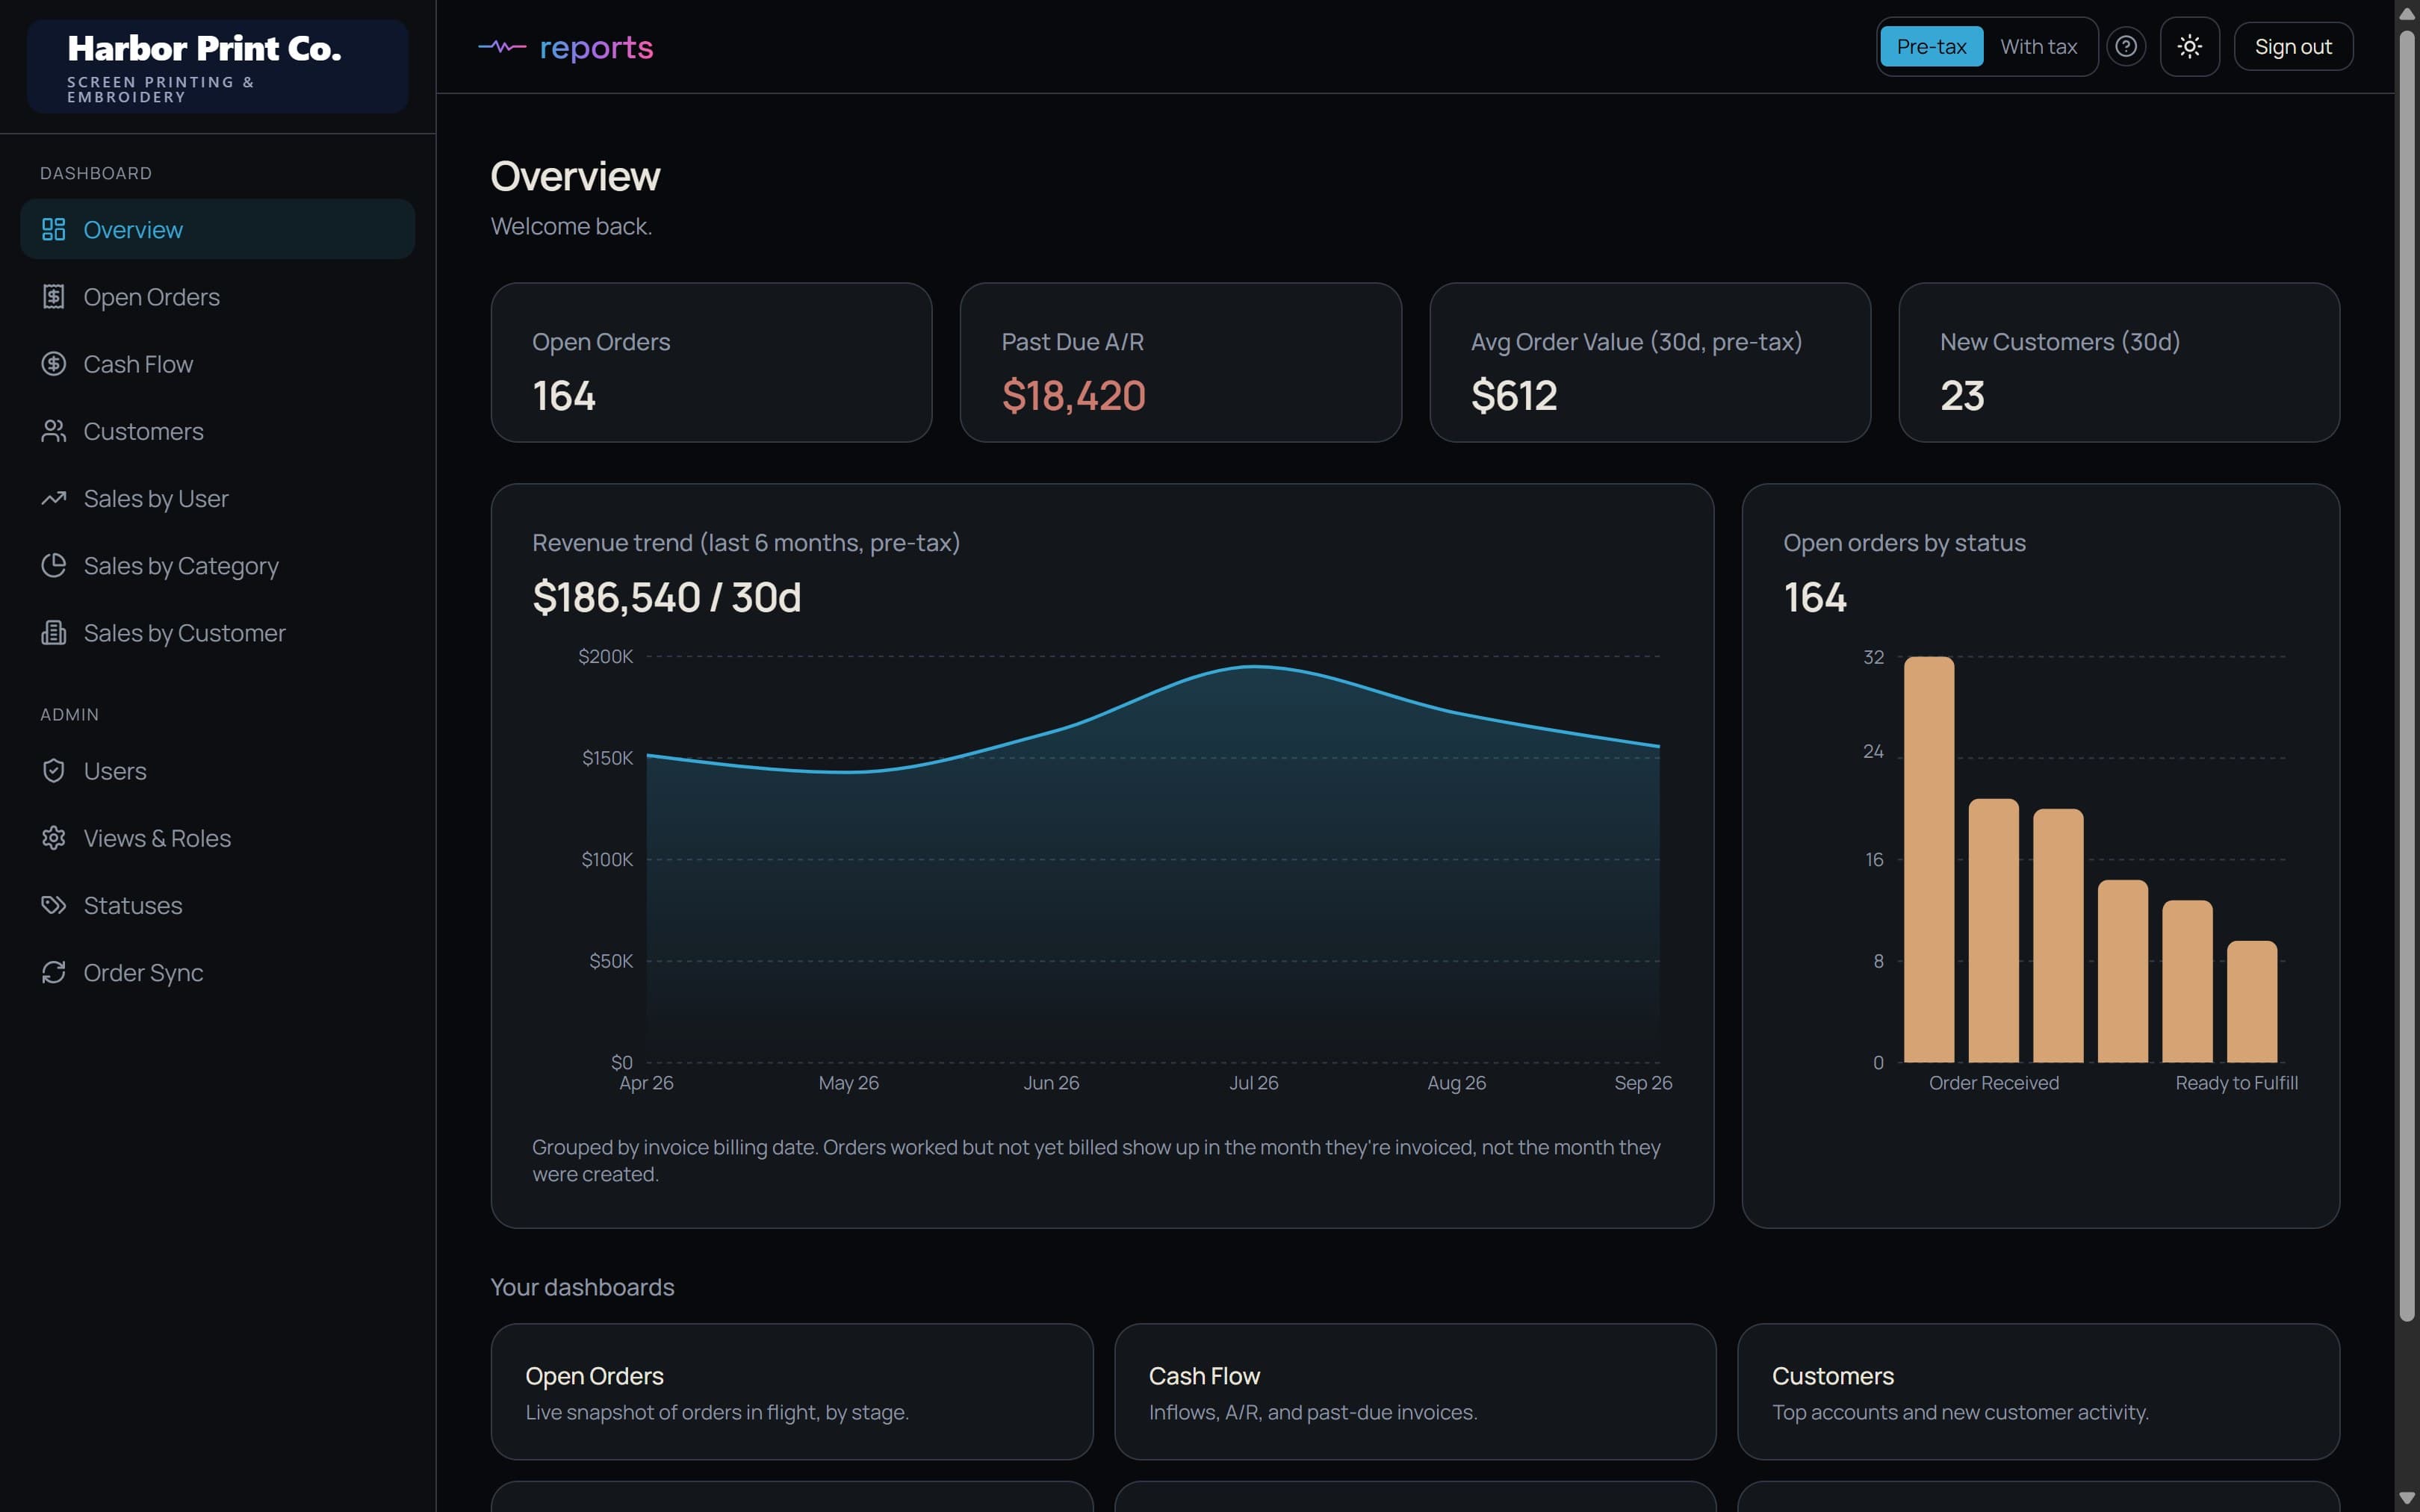Click the Views & Roles gear icon
2420x1512 pixels.
(x=54, y=837)
